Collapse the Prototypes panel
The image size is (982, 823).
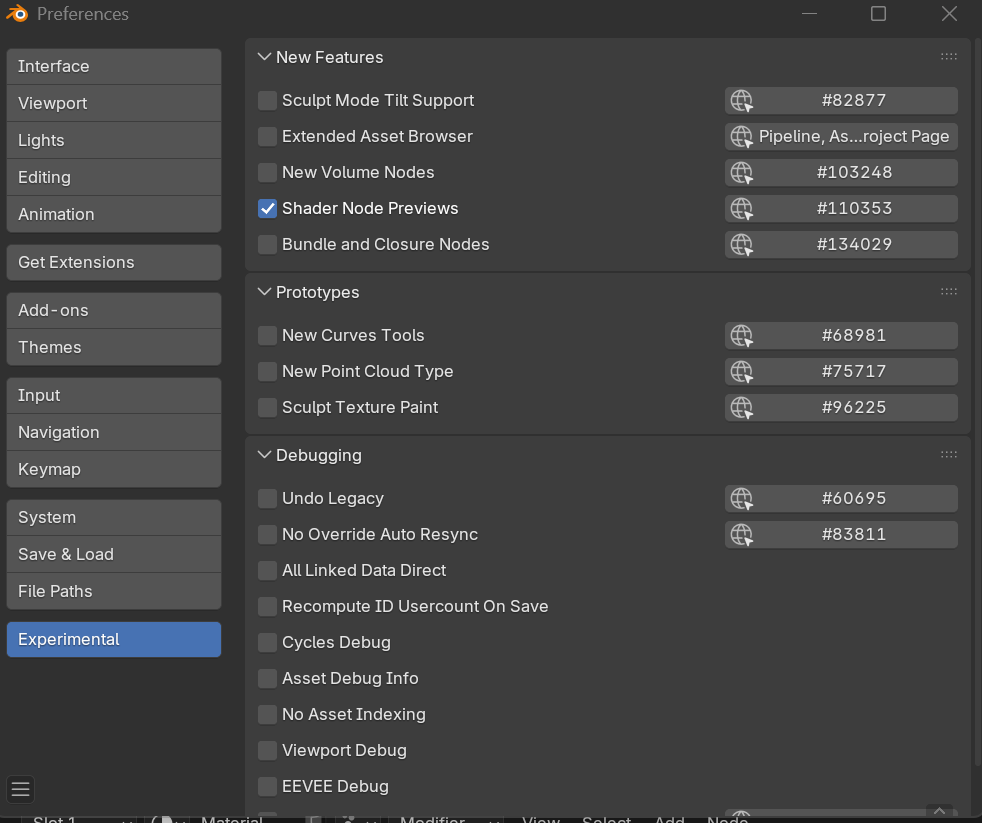coord(264,292)
